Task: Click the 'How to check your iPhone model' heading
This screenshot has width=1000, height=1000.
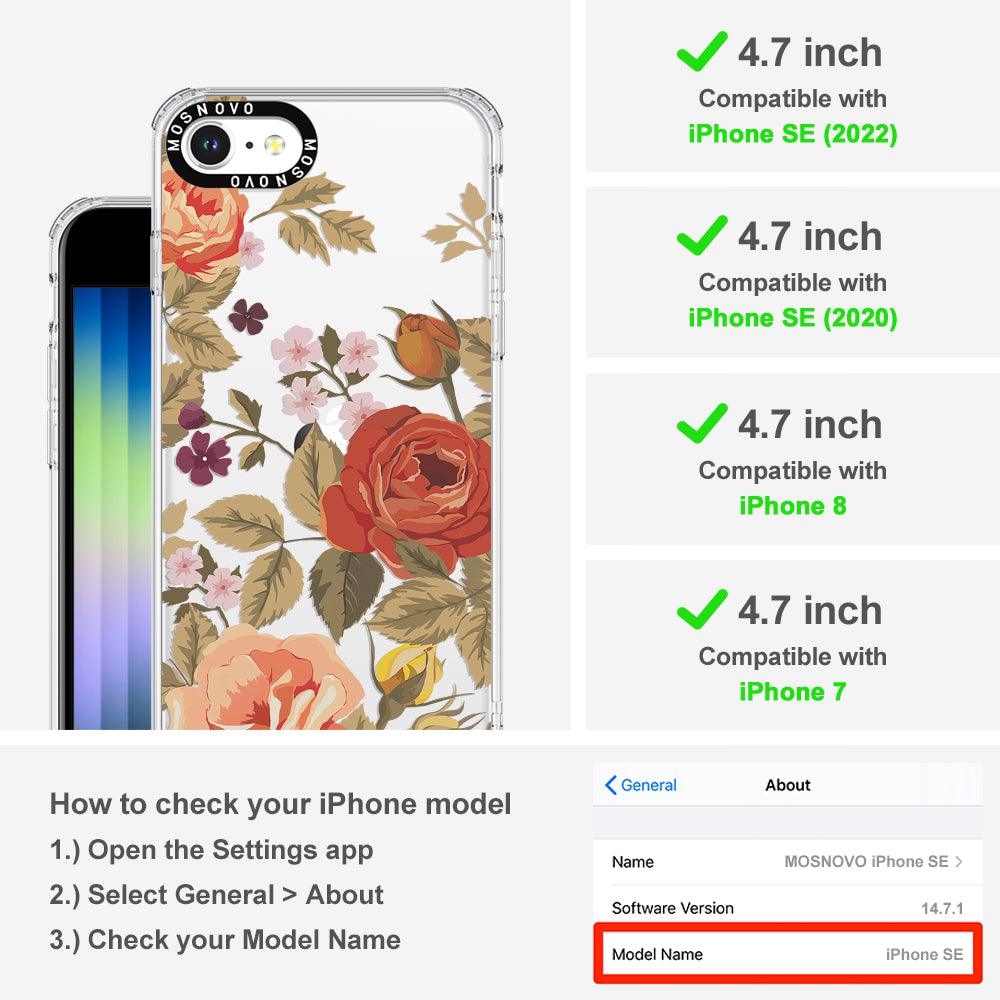Action: point(281,804)
